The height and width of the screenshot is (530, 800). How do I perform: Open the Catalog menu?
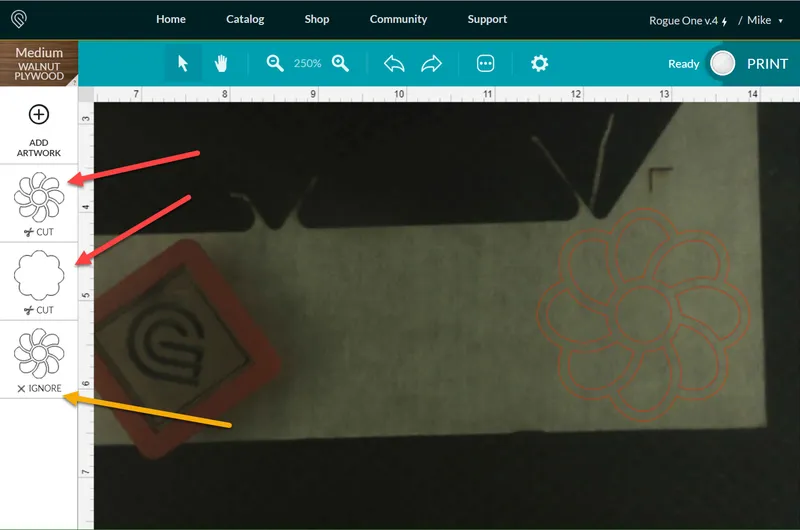point(245,19)
